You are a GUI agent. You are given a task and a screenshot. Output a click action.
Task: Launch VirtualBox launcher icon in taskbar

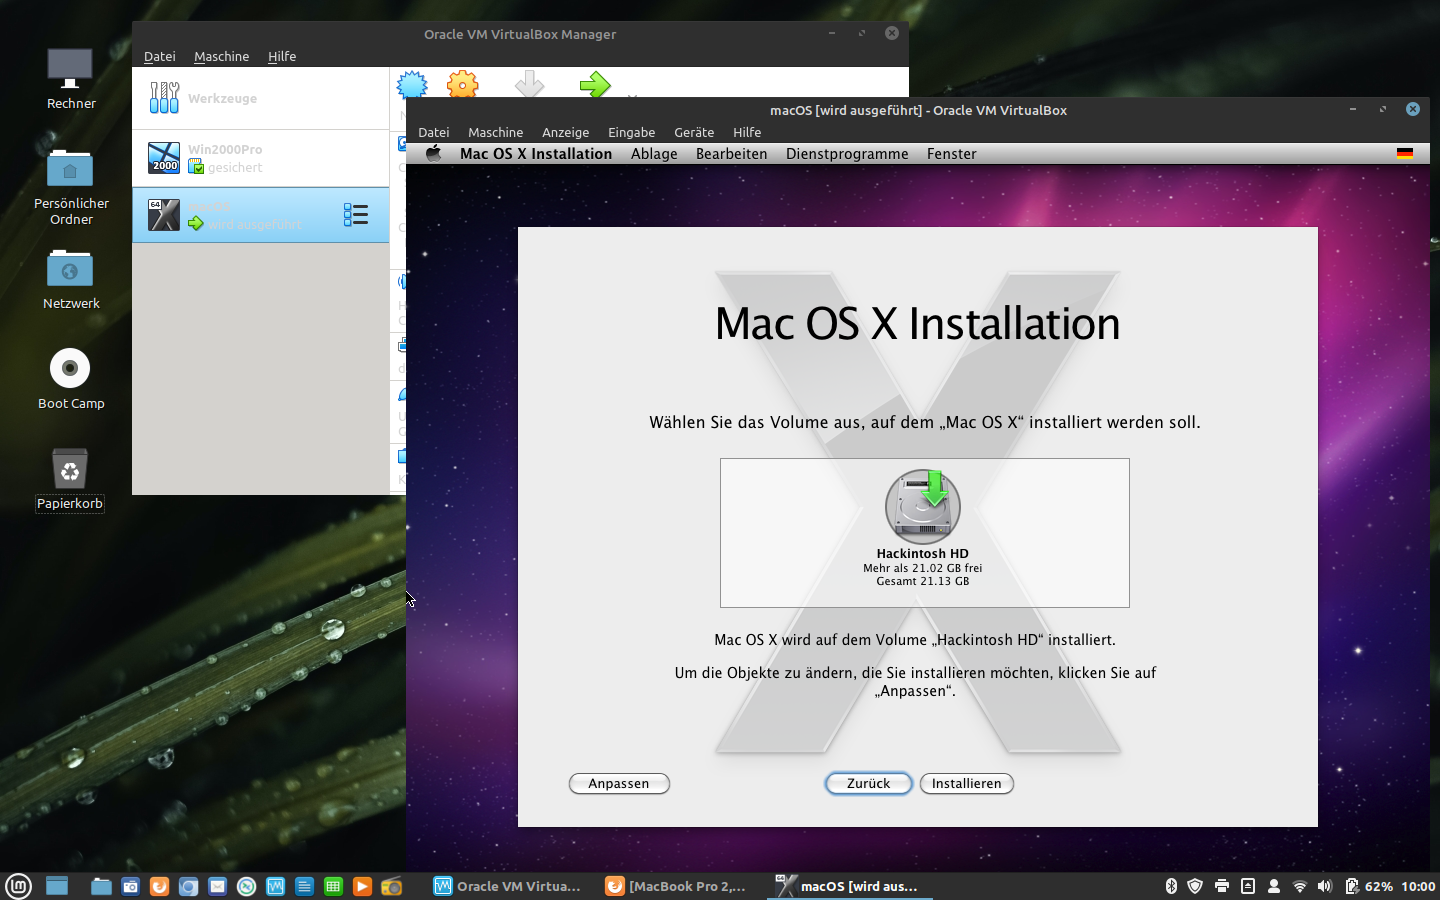[x=275, y=886]
